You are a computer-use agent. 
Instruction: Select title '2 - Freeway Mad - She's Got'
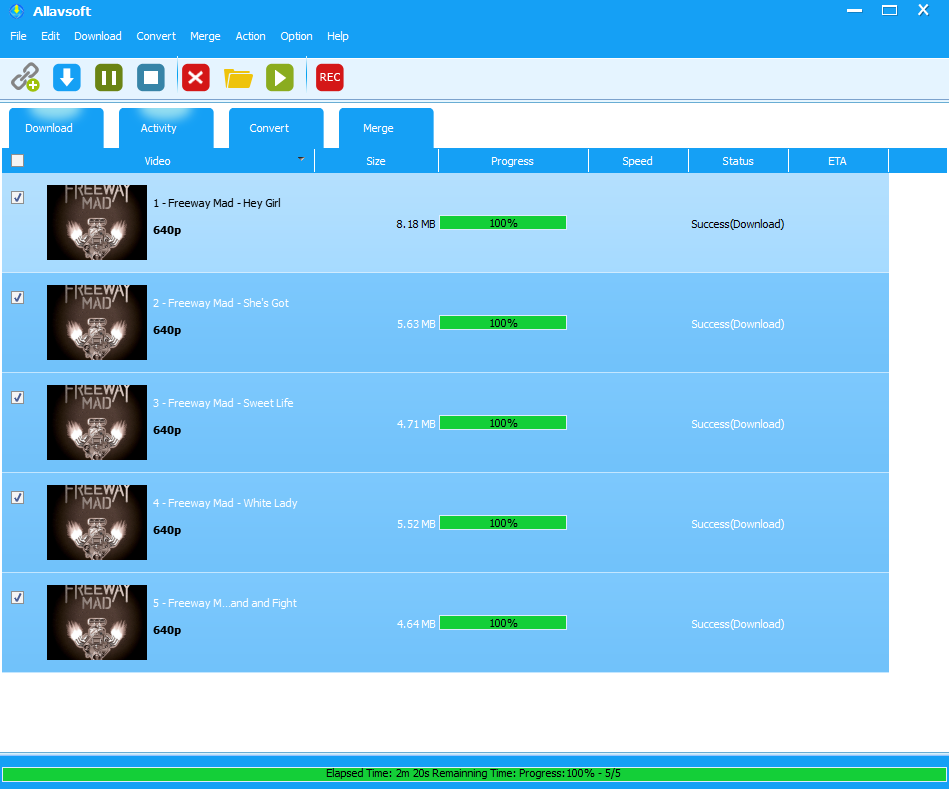tap(221, 303)
